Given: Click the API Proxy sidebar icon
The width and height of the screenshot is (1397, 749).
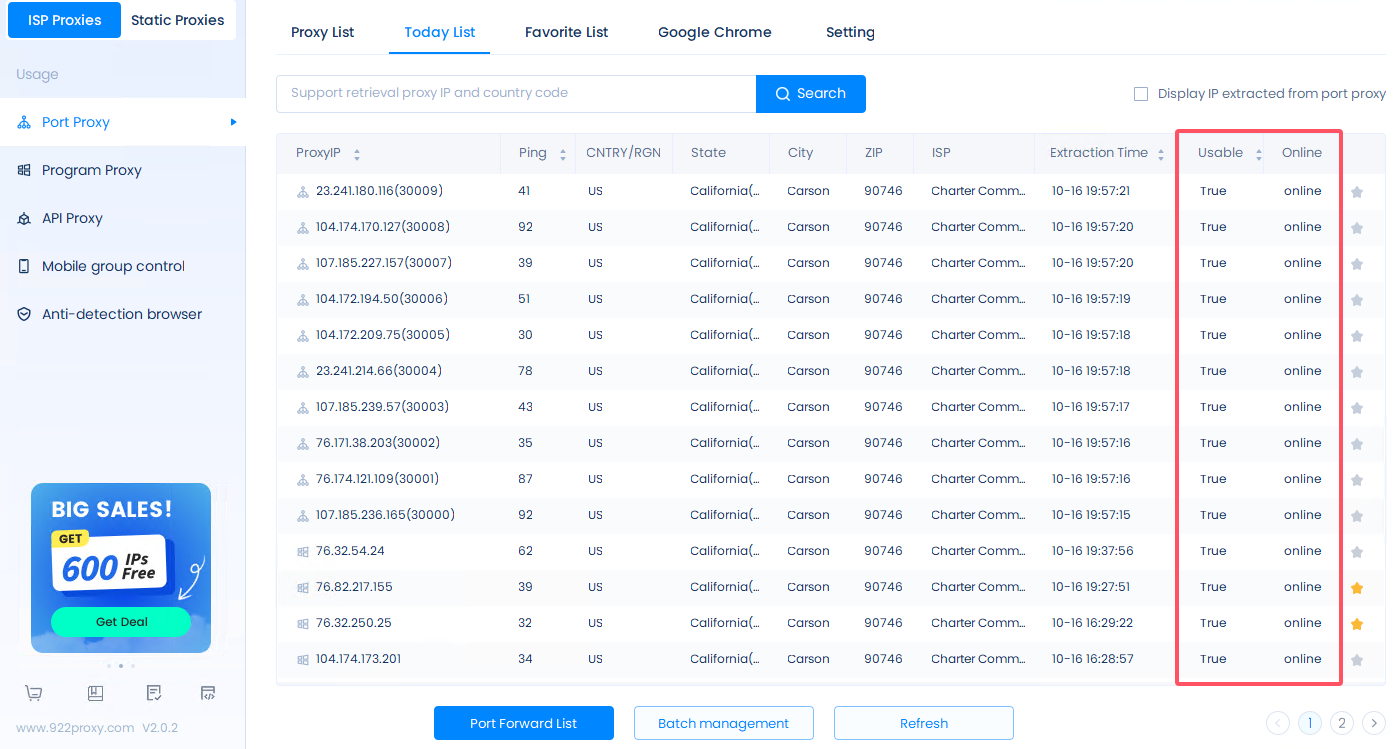Looking at the screenshot, I should [24, 218].
